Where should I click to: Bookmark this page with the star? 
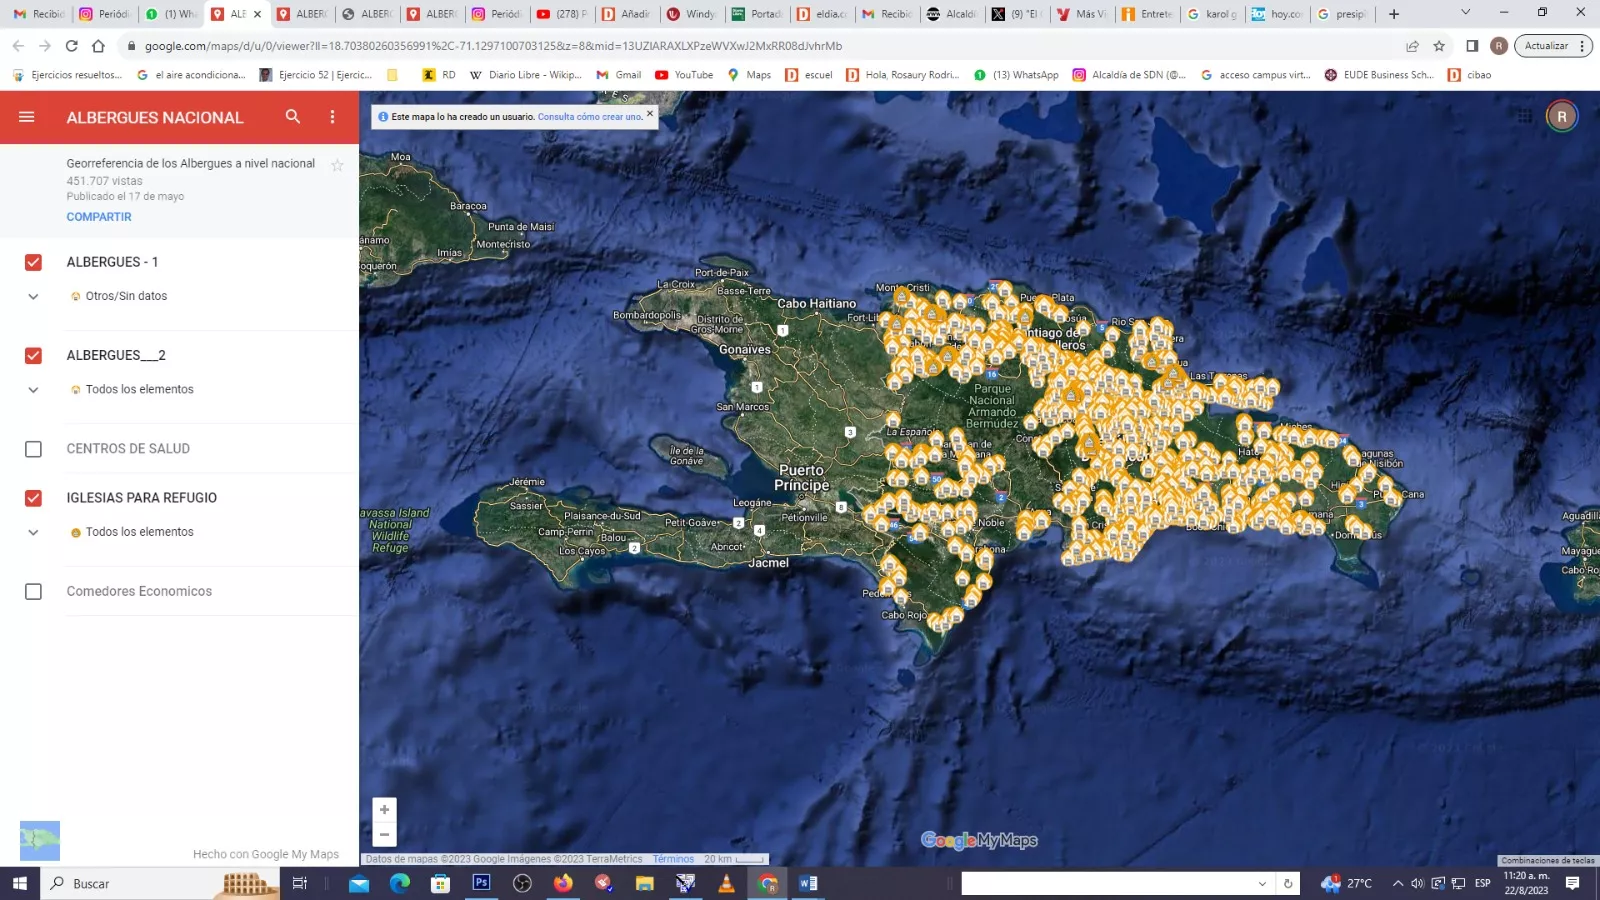click(1439, 46)
